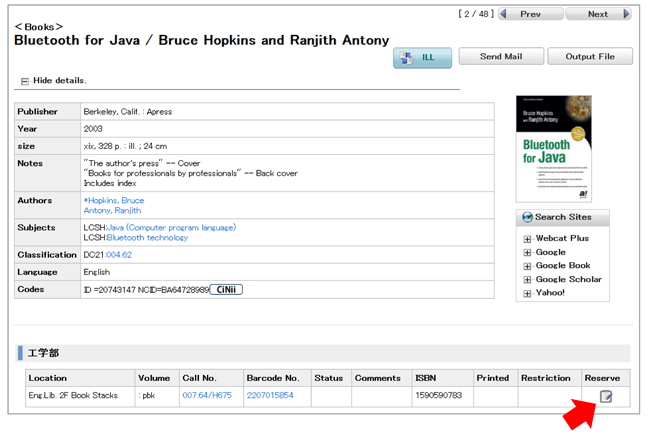The image size is (648, 436).
Task: Open author link Antony, Ranjith
Action: pyautogui.click(x=112, y=210)
